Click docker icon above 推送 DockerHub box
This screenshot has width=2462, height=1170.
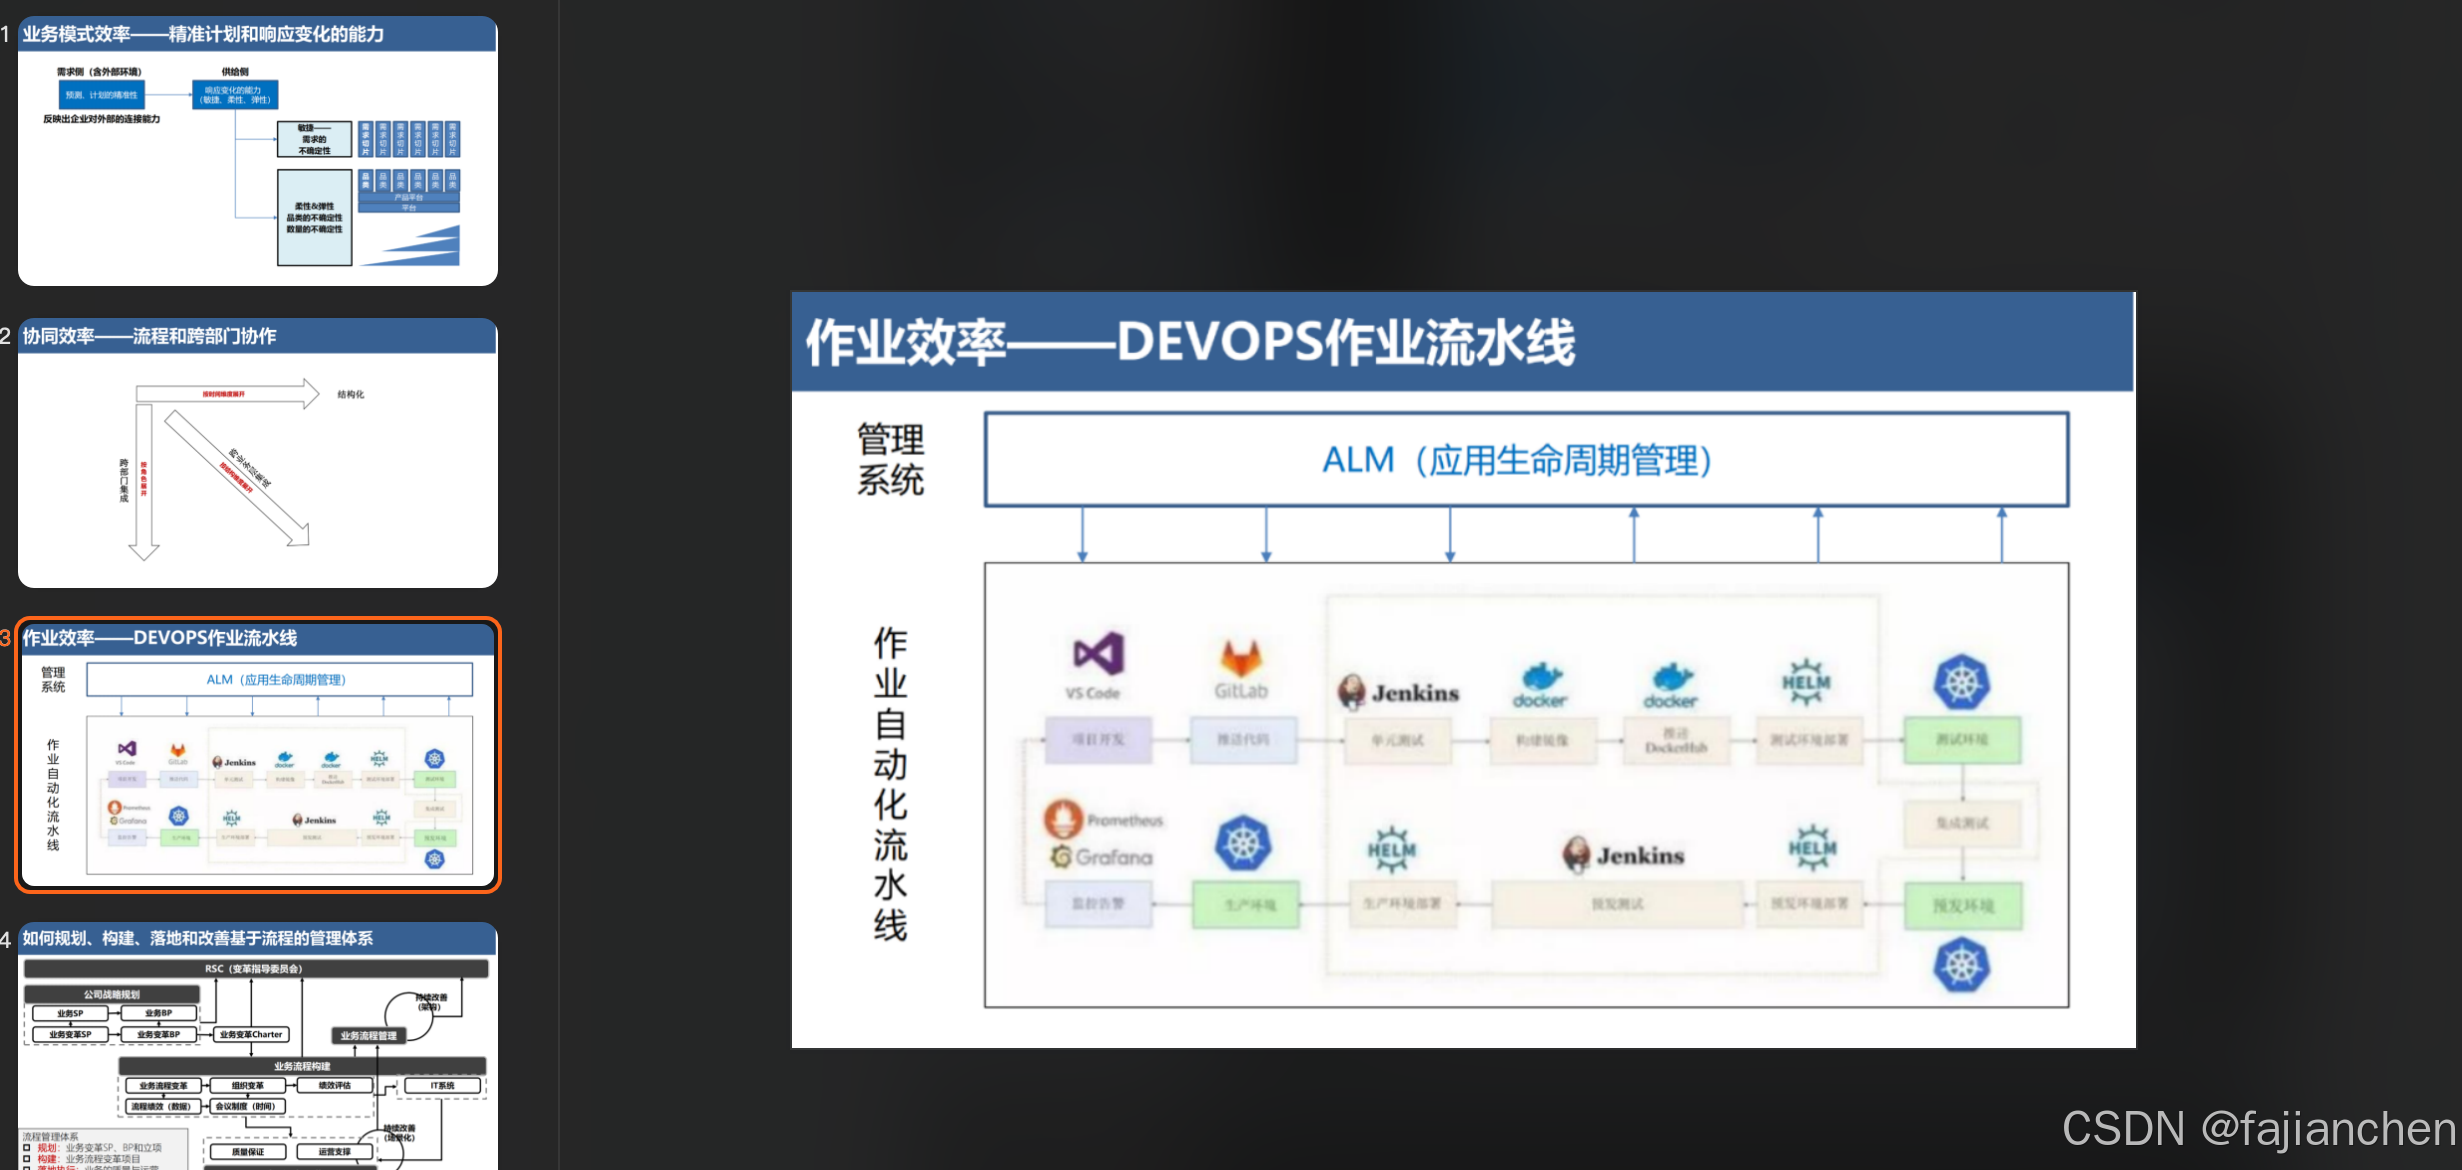tap(1672, 677)
